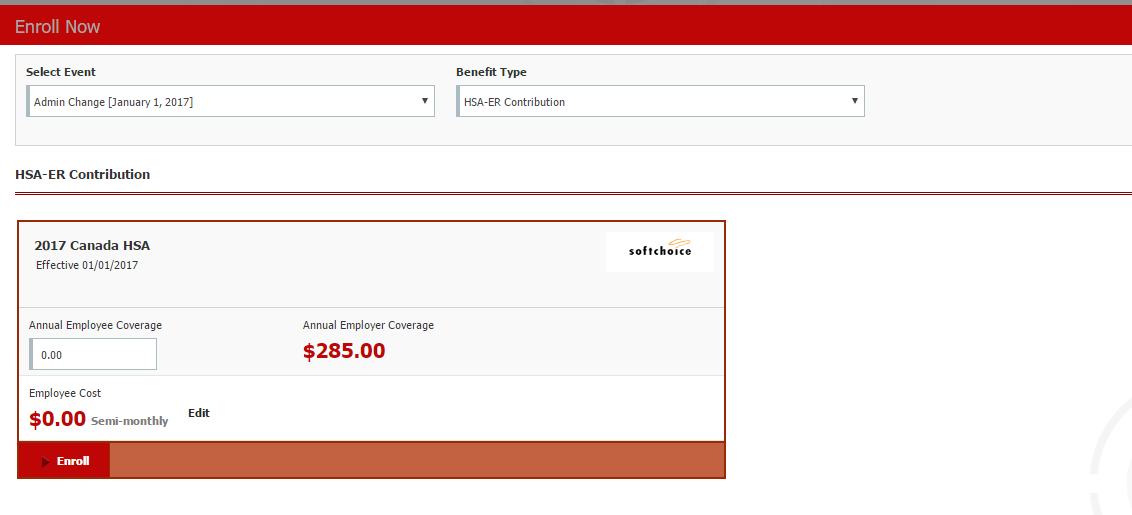Viewport: 1132px width, 515px height.
Task: Click the $285.00 employer coverage amount
Action: point(344,351)
